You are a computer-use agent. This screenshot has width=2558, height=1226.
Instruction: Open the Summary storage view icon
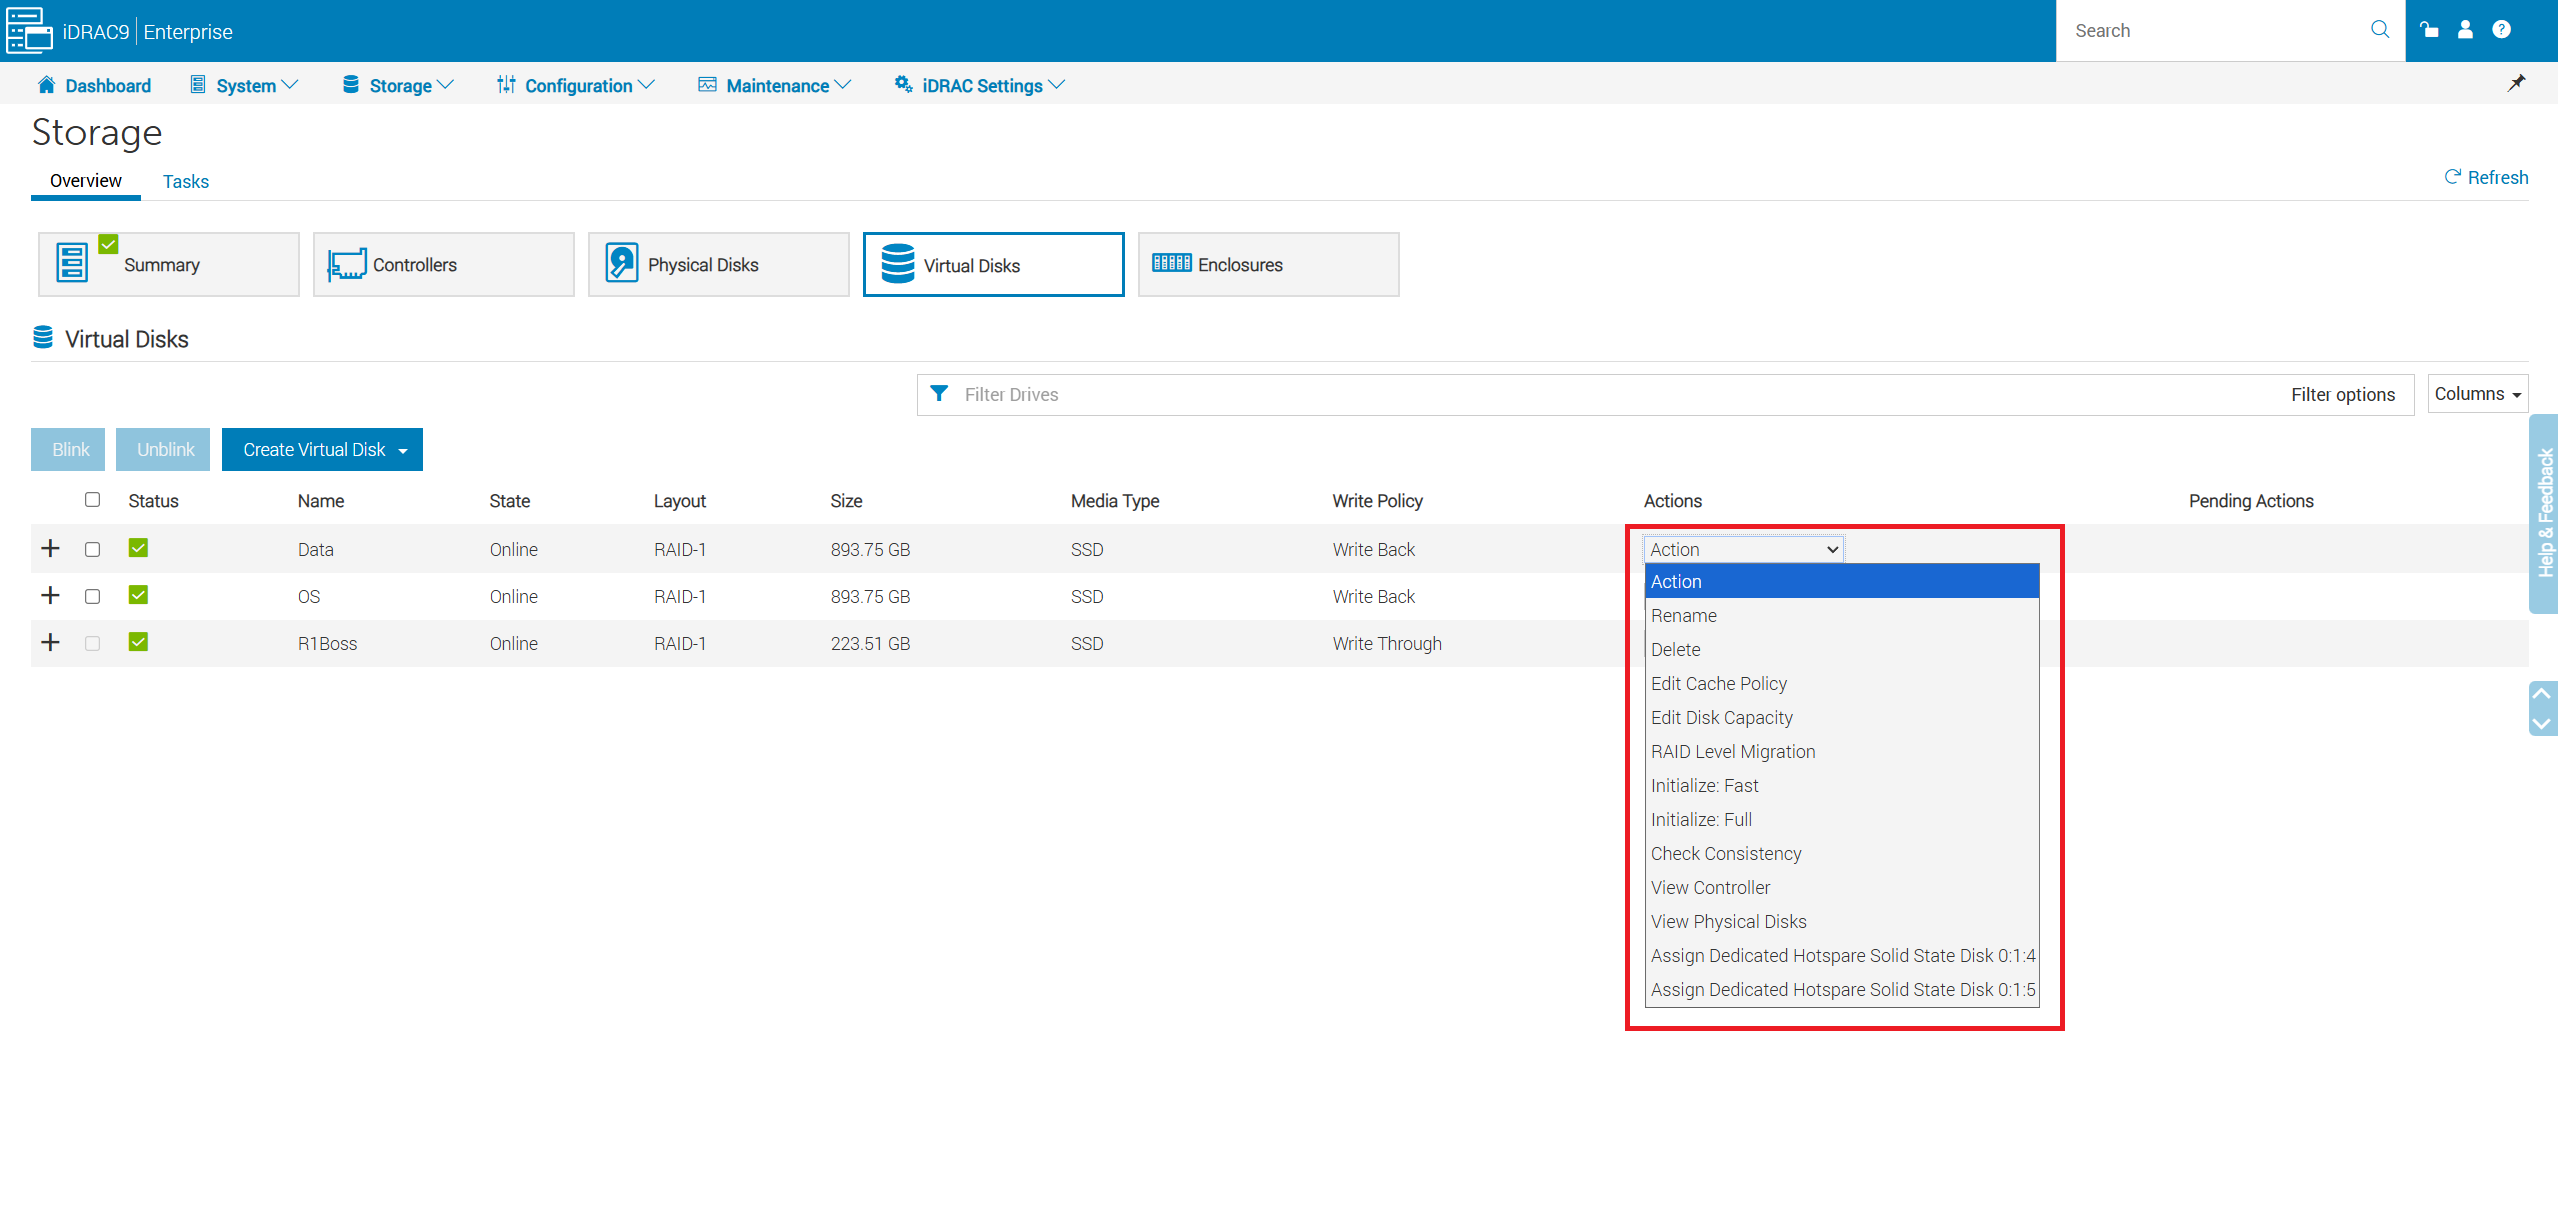pos(70,262)
